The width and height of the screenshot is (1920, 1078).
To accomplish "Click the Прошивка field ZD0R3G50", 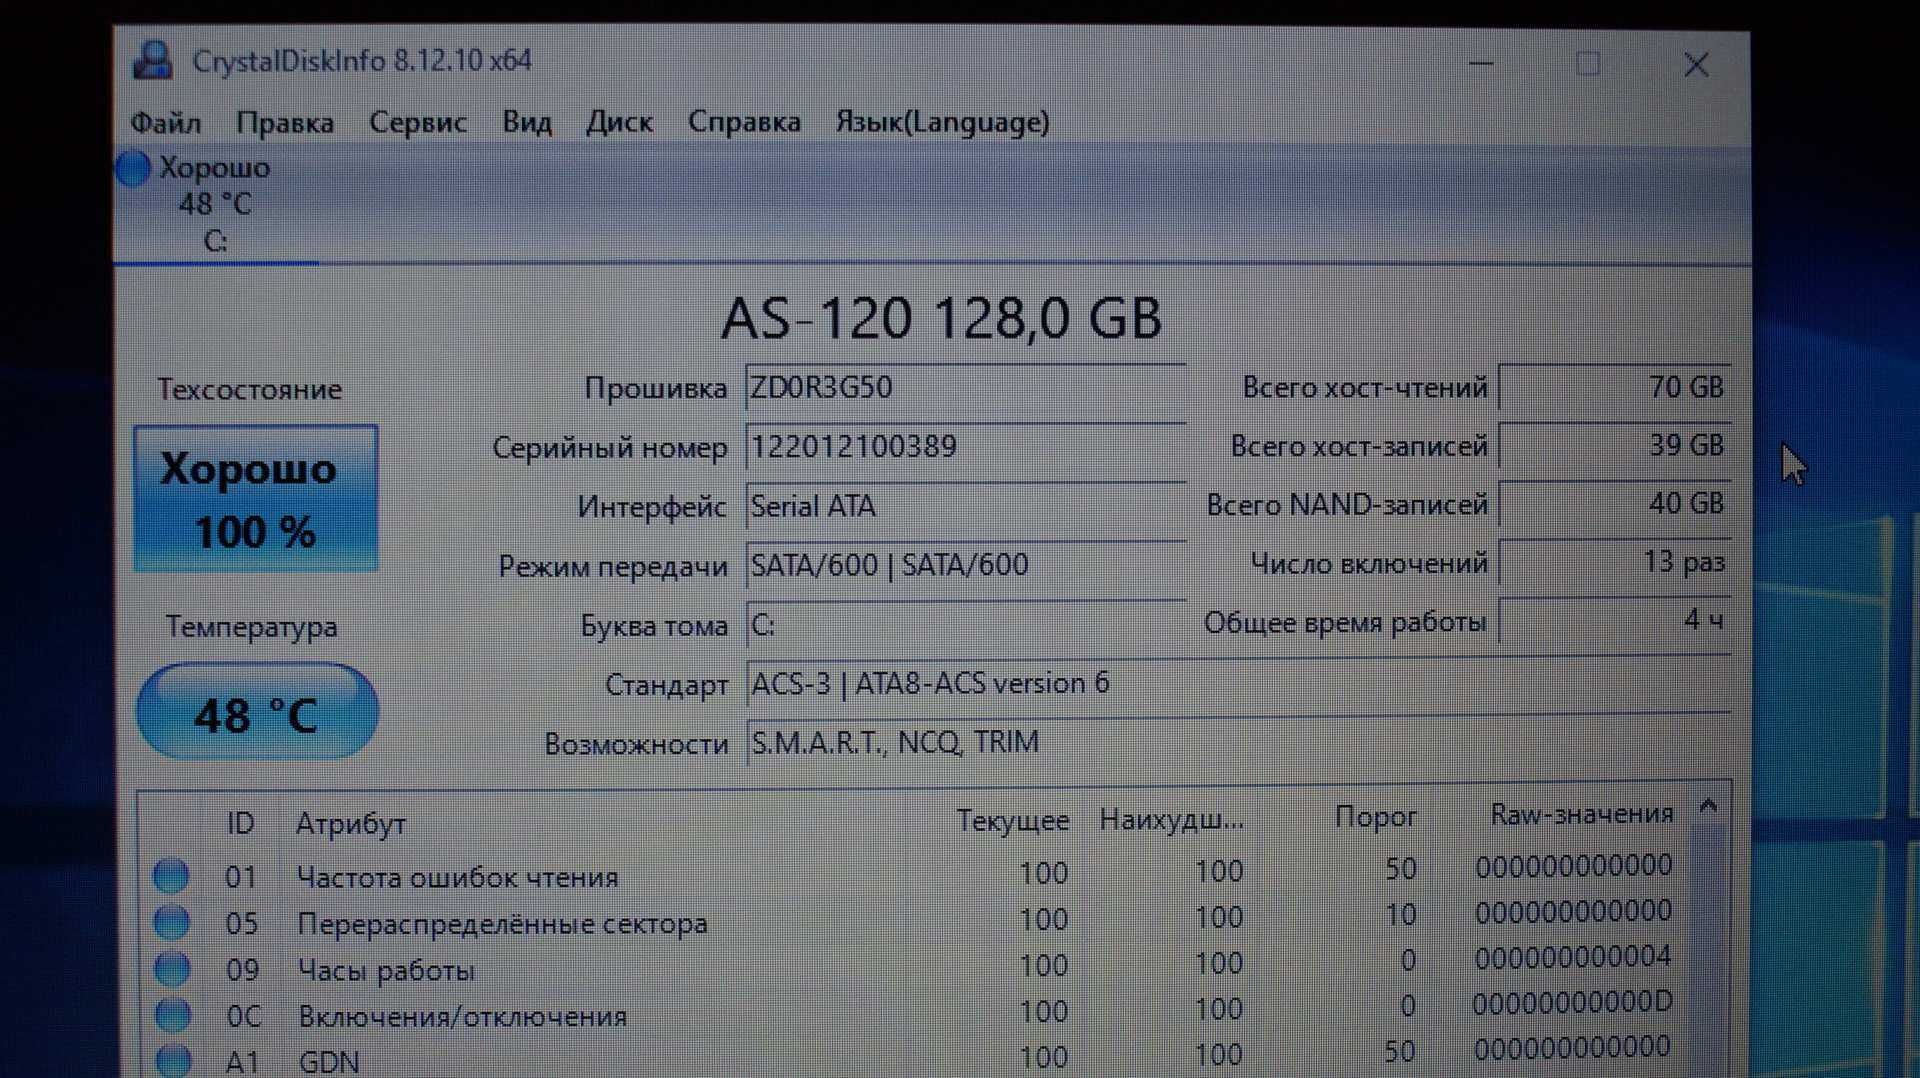I will [965, 388].
